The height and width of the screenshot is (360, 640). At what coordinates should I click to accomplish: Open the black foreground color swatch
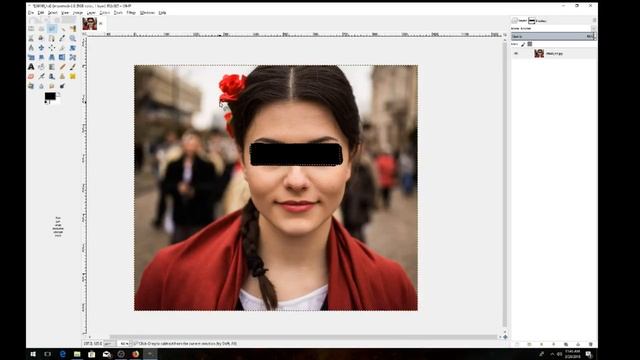pyautogui.click(x=50, y=96)
